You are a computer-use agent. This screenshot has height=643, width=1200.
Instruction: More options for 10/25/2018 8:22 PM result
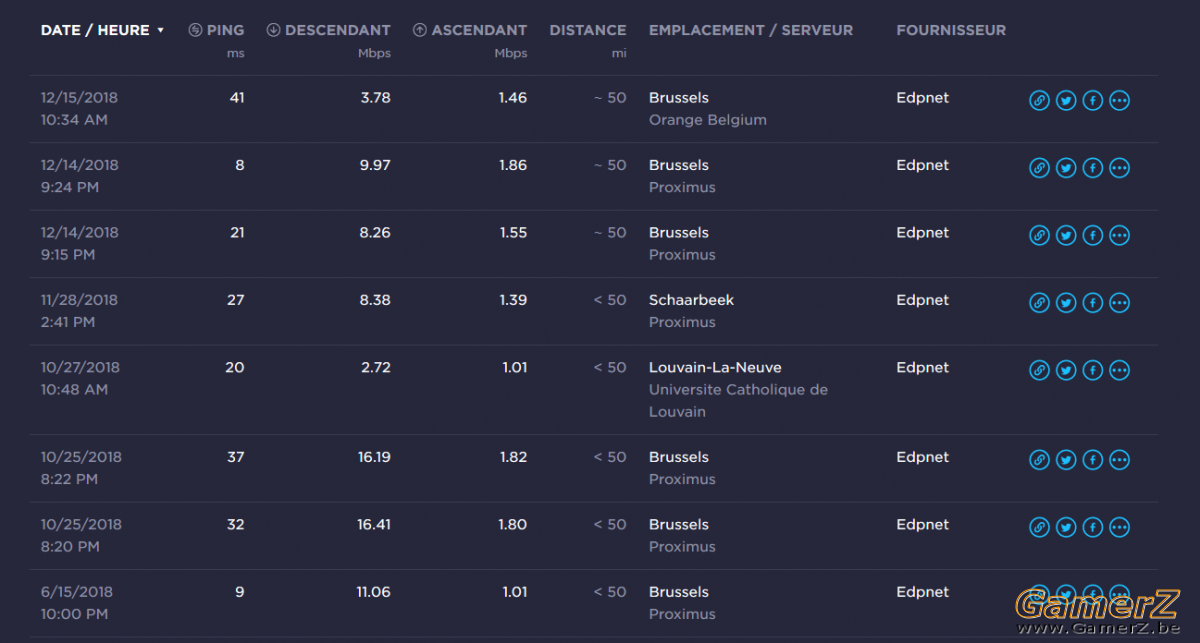click(x=1120, y=461)
